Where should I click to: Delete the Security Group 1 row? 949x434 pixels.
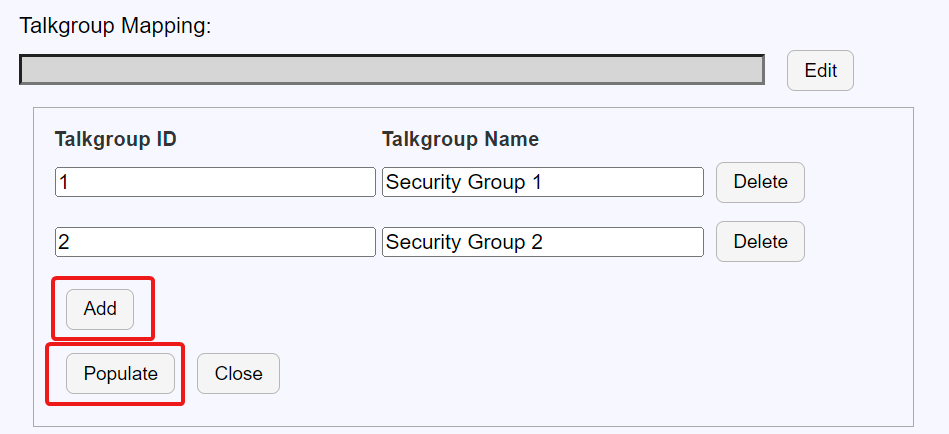pos(760,182)
